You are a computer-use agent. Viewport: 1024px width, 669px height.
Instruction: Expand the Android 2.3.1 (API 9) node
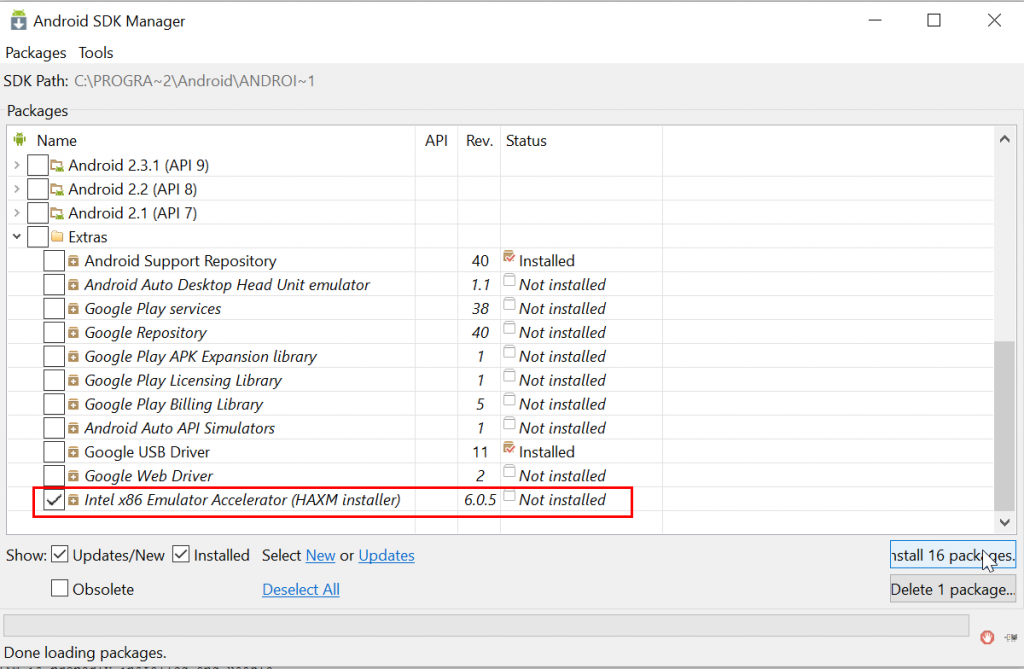pyautogui.click(x=17, y=165)
